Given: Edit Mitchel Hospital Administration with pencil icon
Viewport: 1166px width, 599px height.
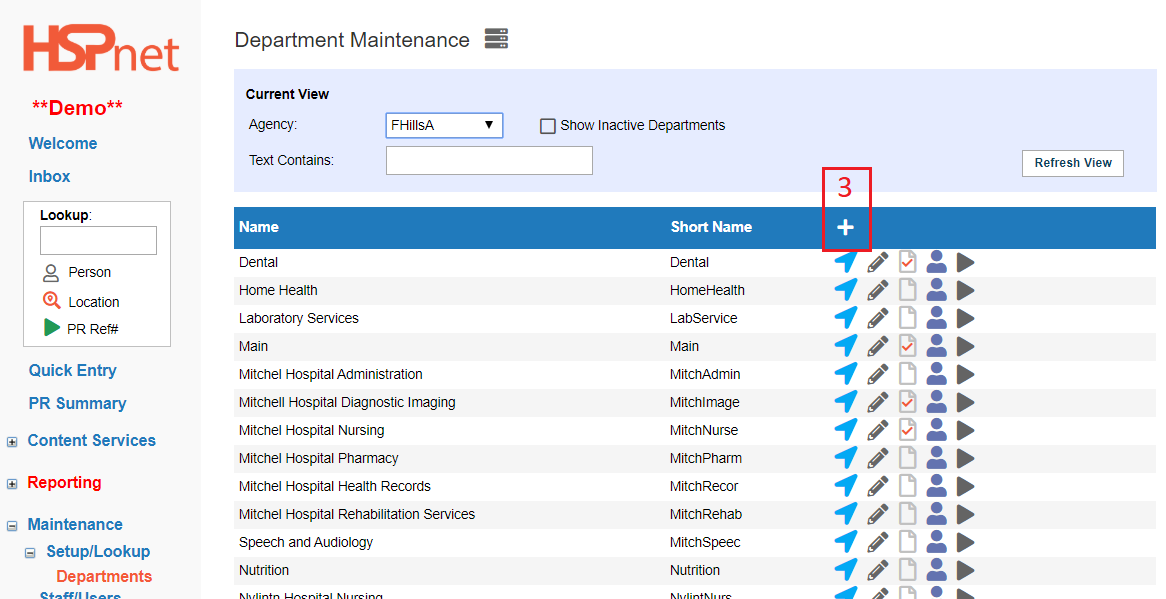Looking at the screenshot, I should point(877,375).
